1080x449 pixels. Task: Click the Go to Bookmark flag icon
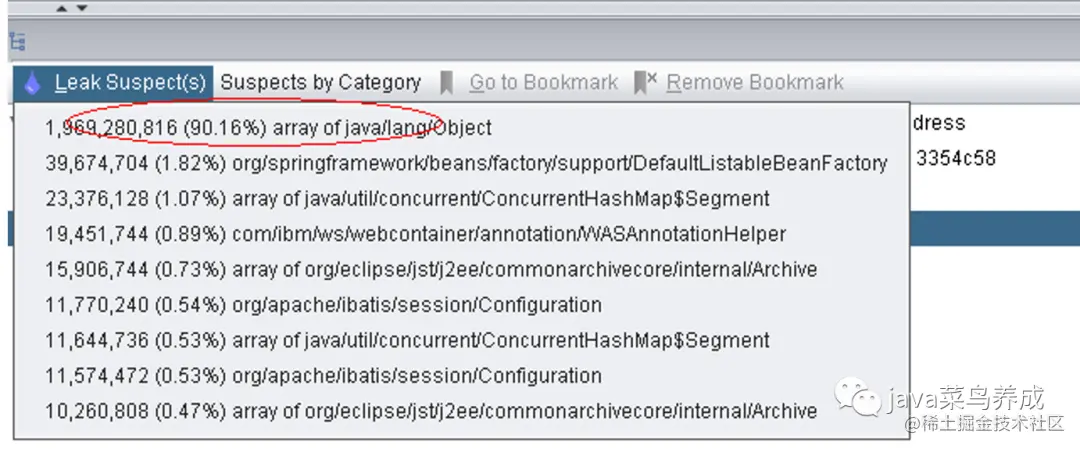coord(446,83)
